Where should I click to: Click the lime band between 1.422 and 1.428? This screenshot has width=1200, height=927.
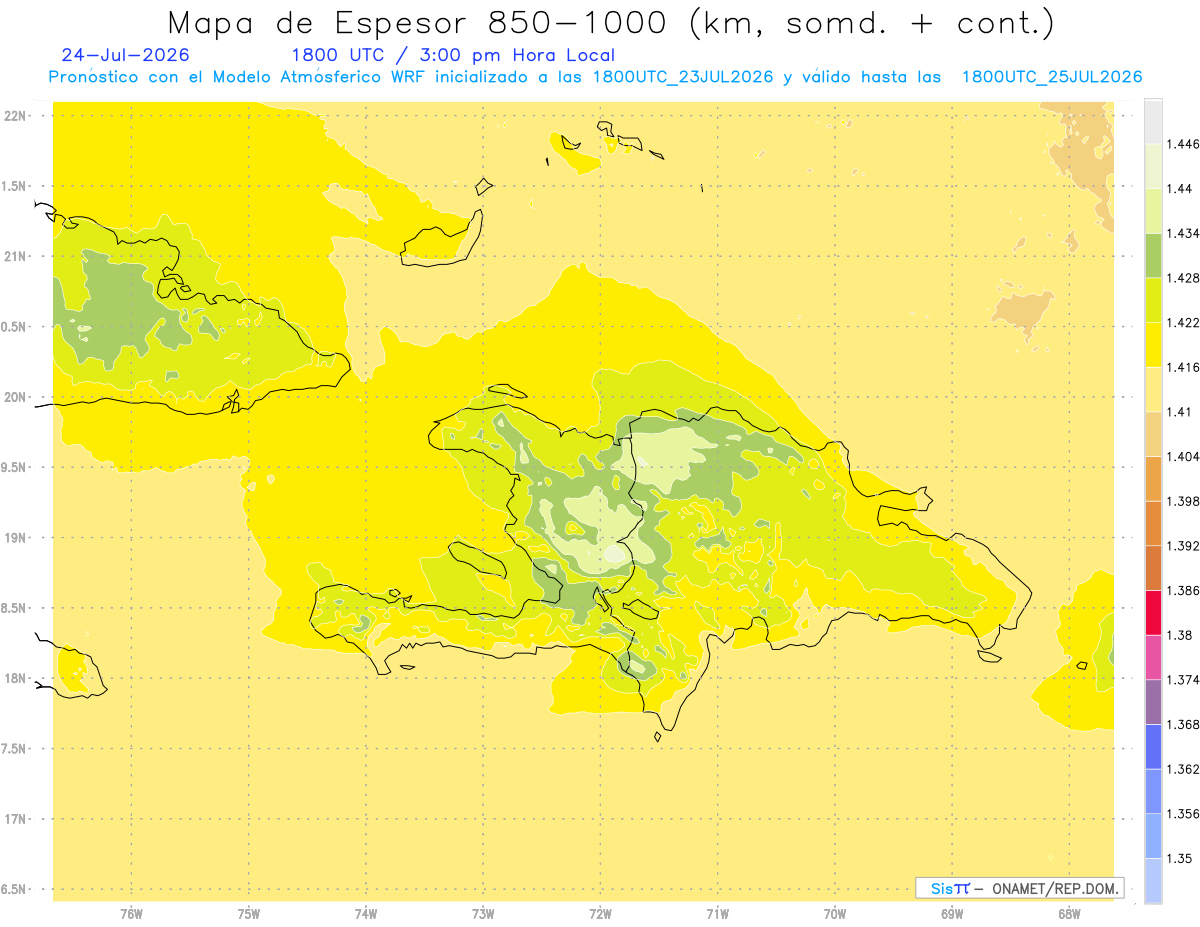[x=1153, y=300]
